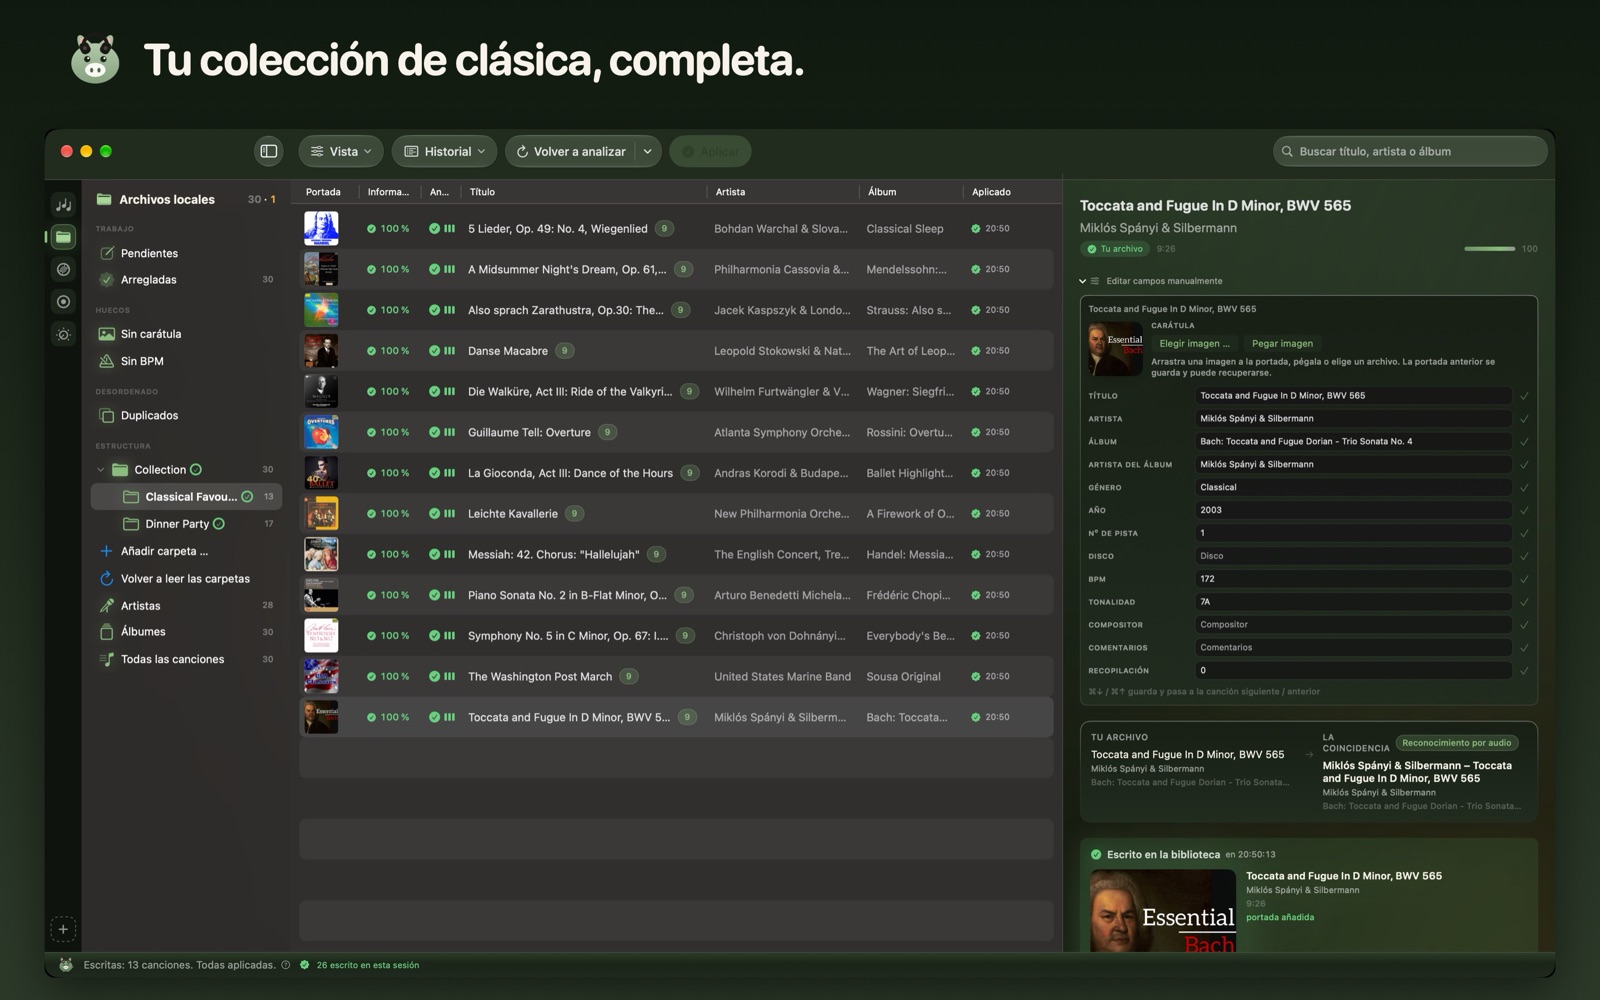Toggle the sidebar with the panel icon

coord(269,151)
